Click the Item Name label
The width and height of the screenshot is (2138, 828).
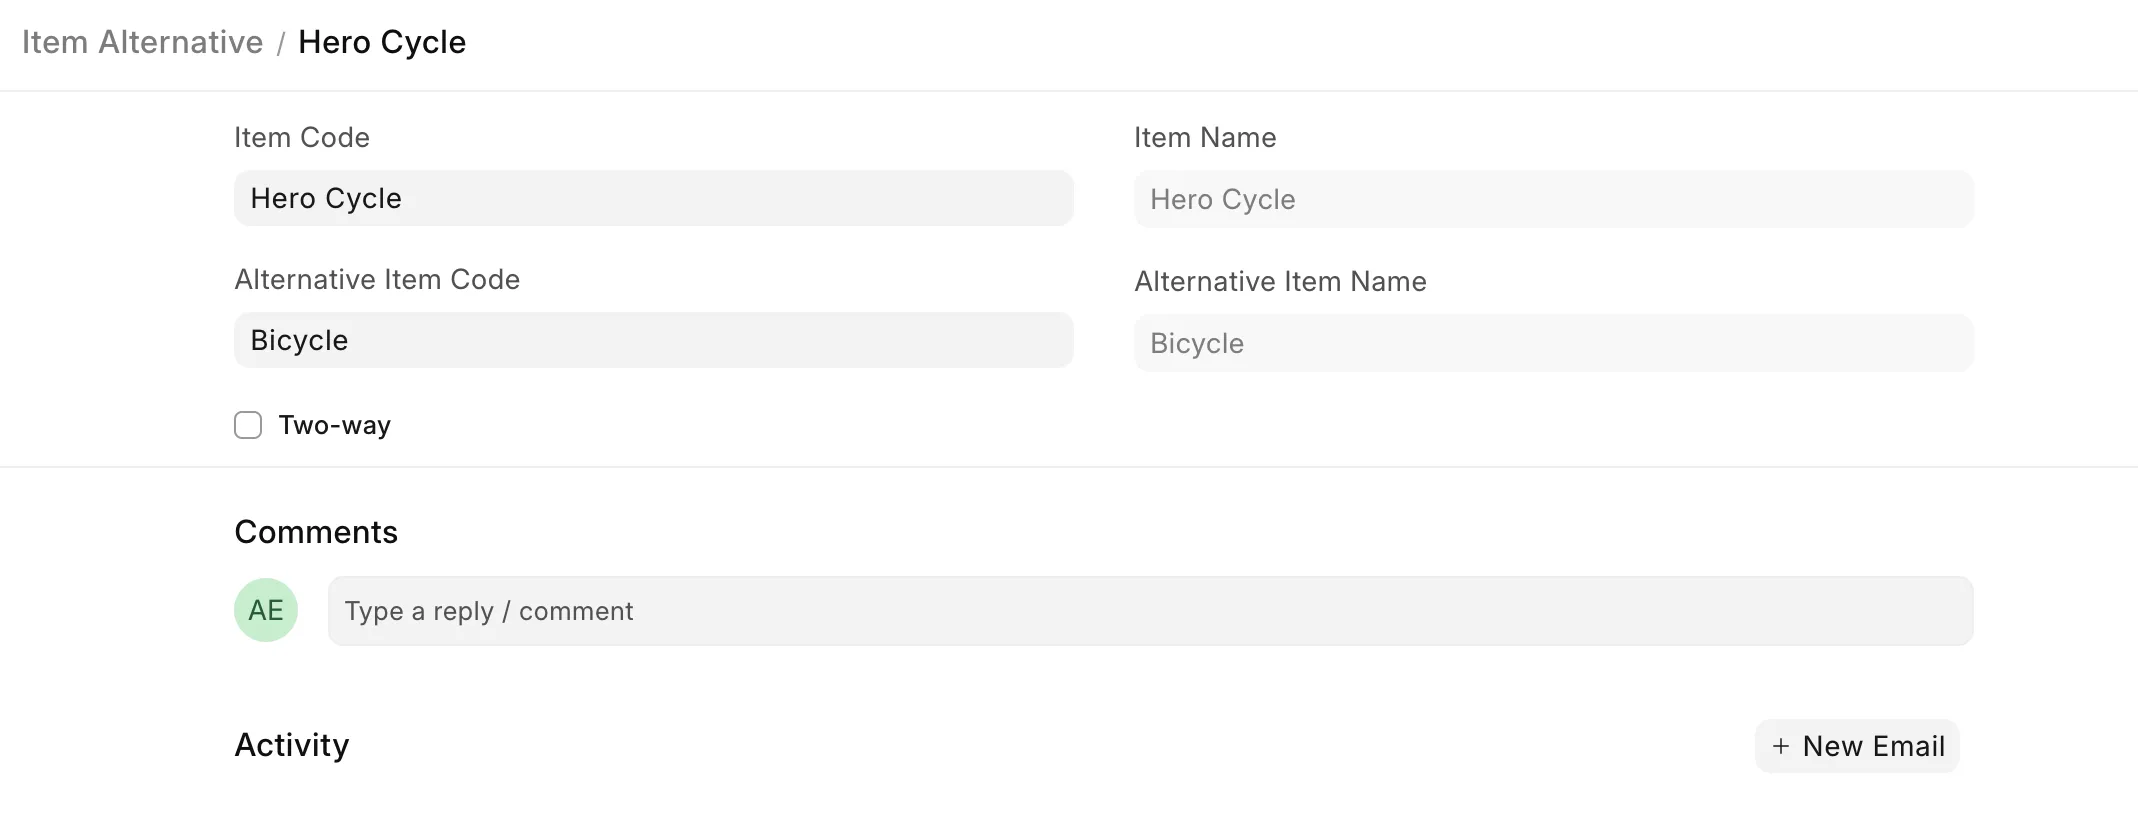click(x=1205, y=137)
